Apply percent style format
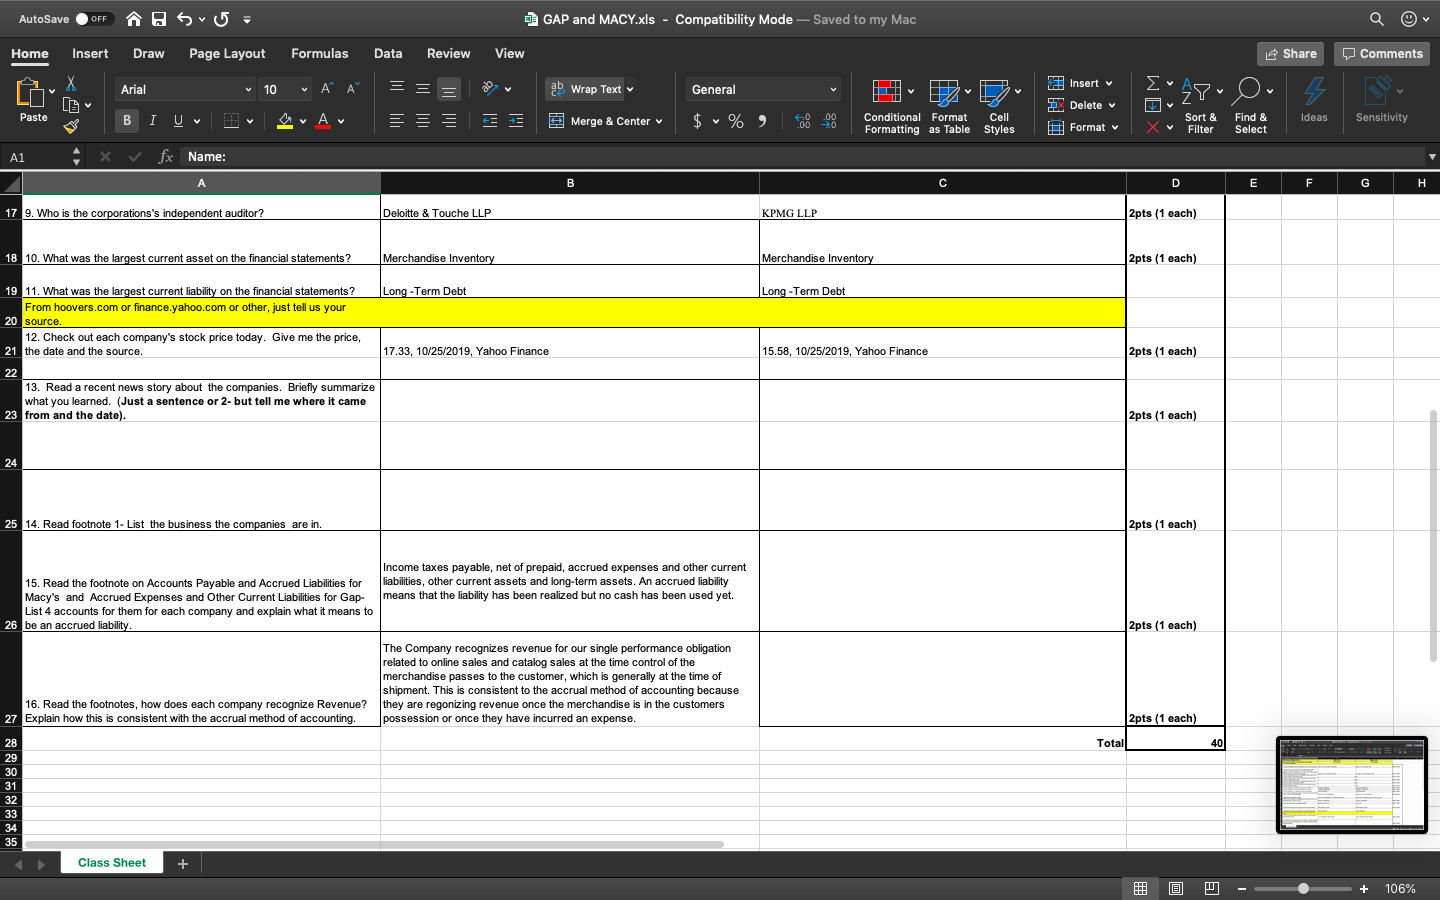The width and height of the screenshot is (1440, 900). (736, 121)
